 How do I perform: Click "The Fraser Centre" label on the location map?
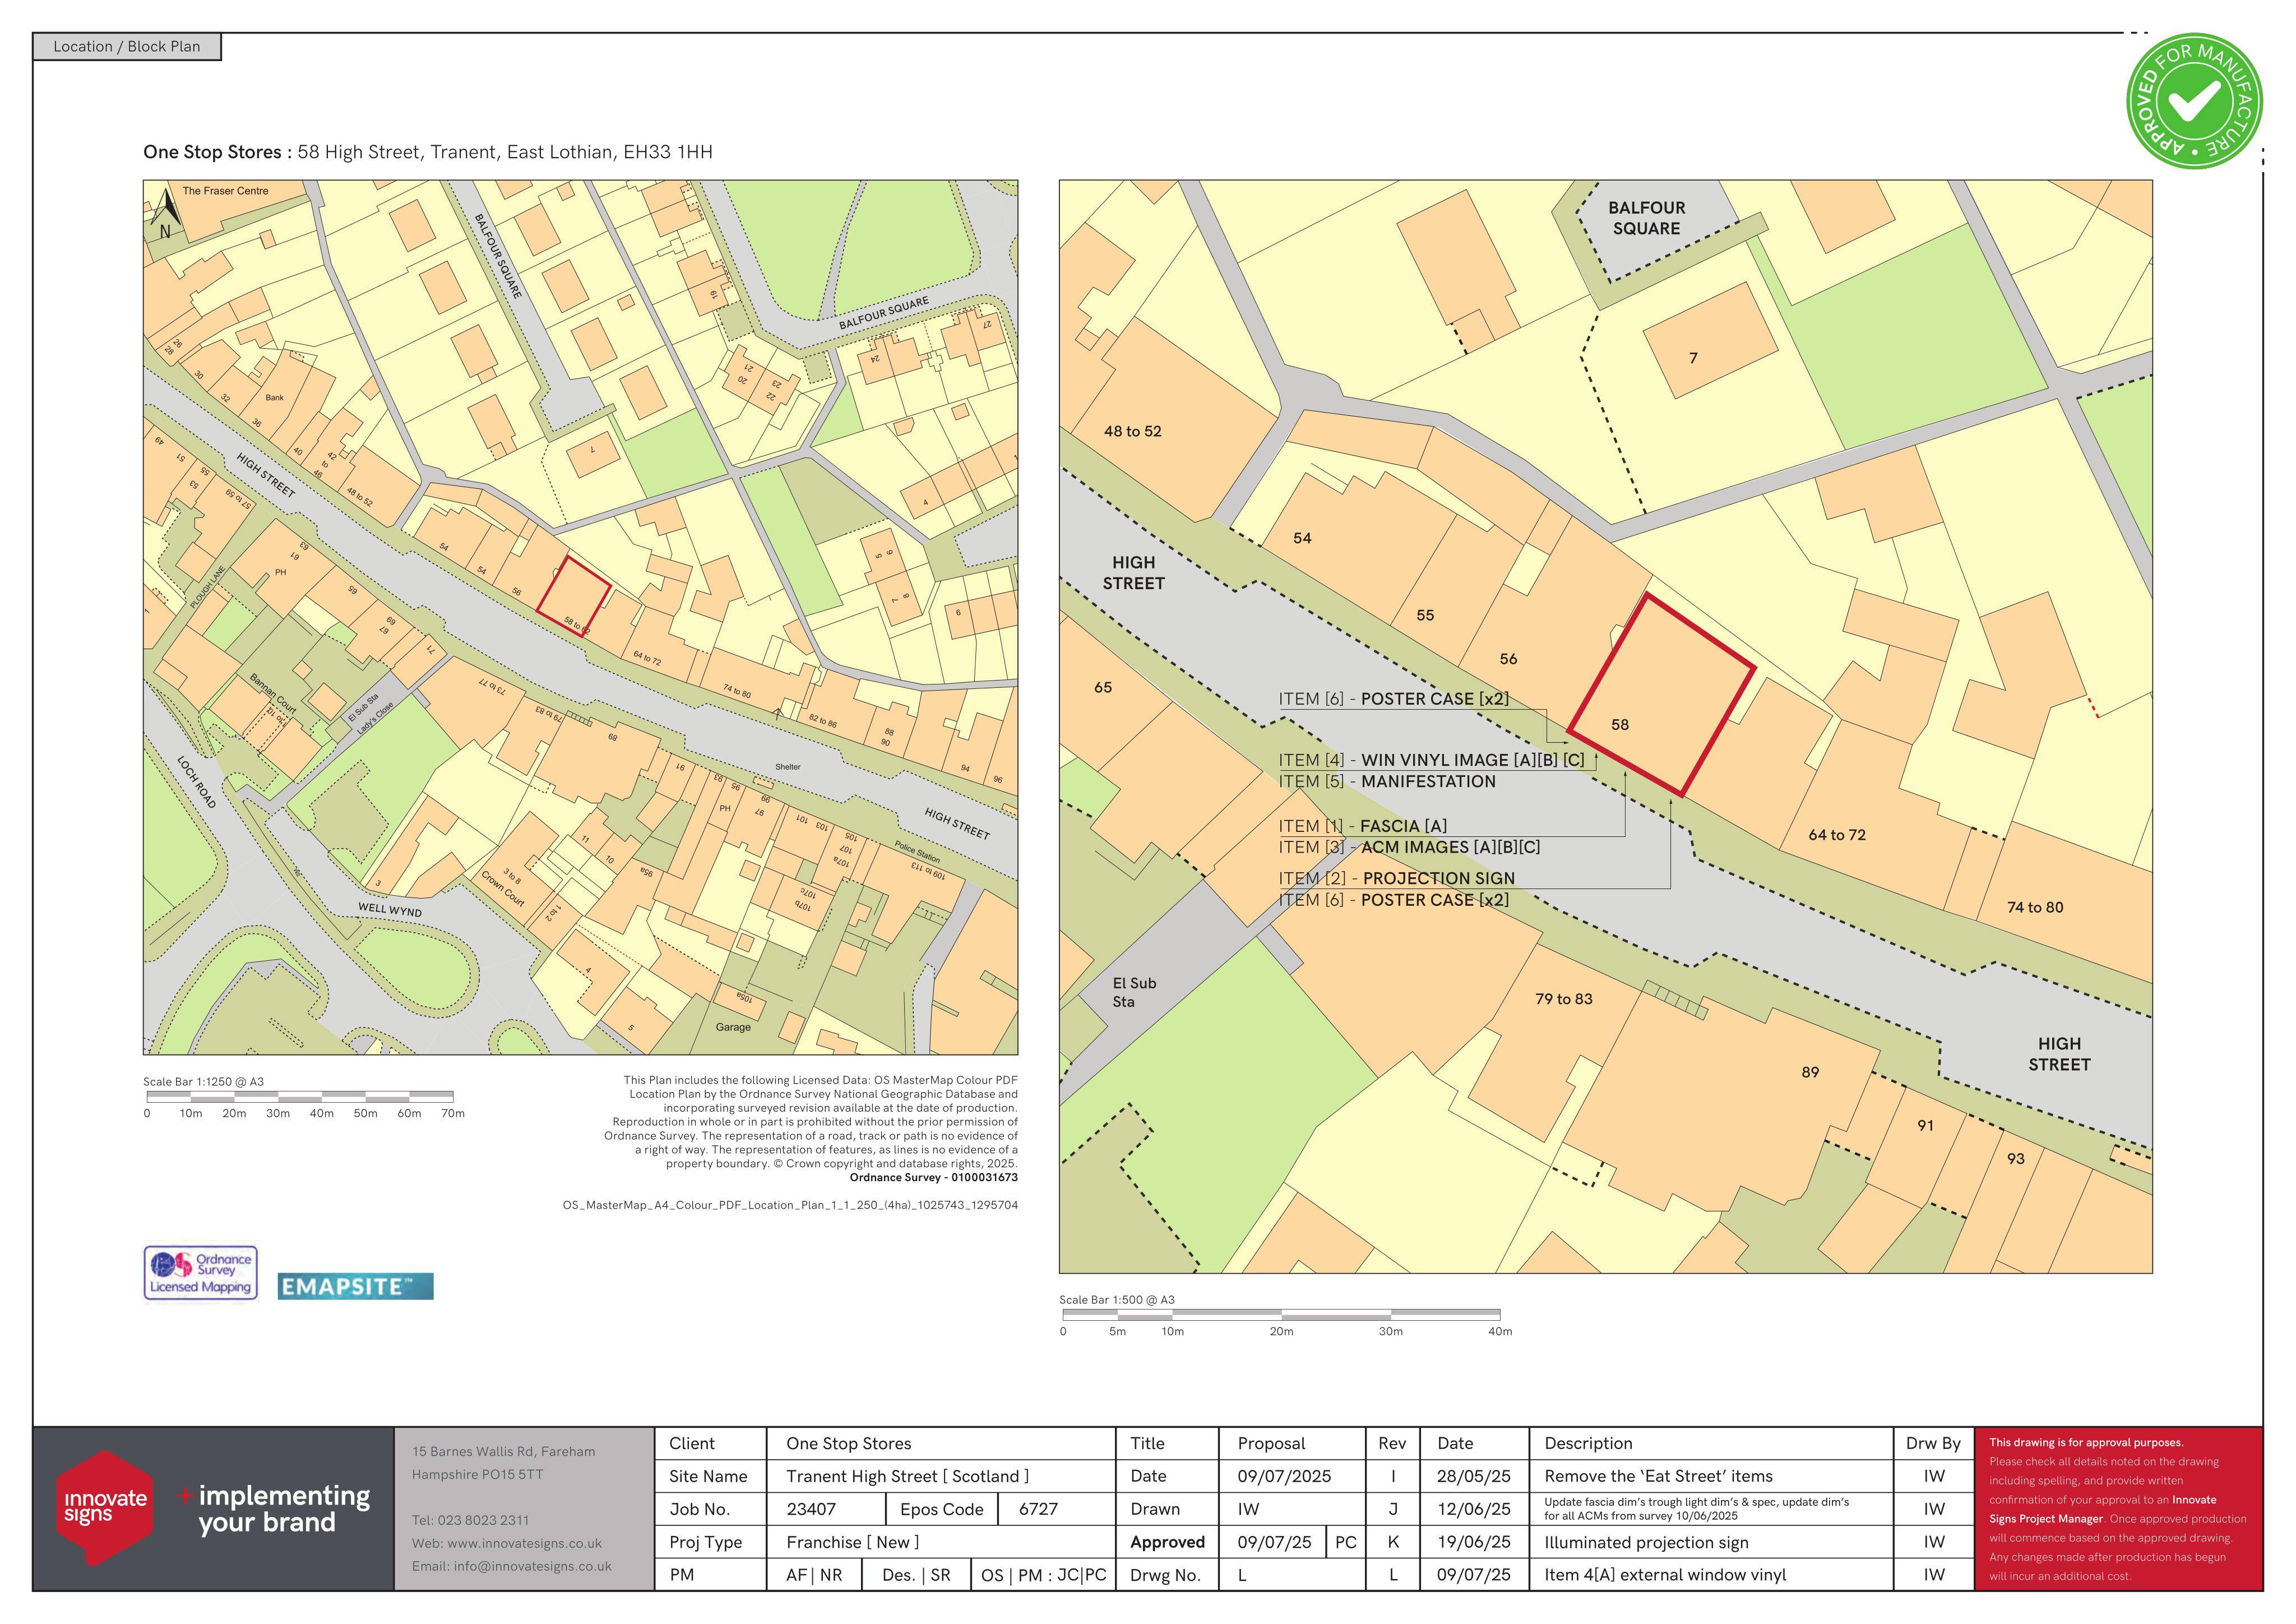(226, 191)
